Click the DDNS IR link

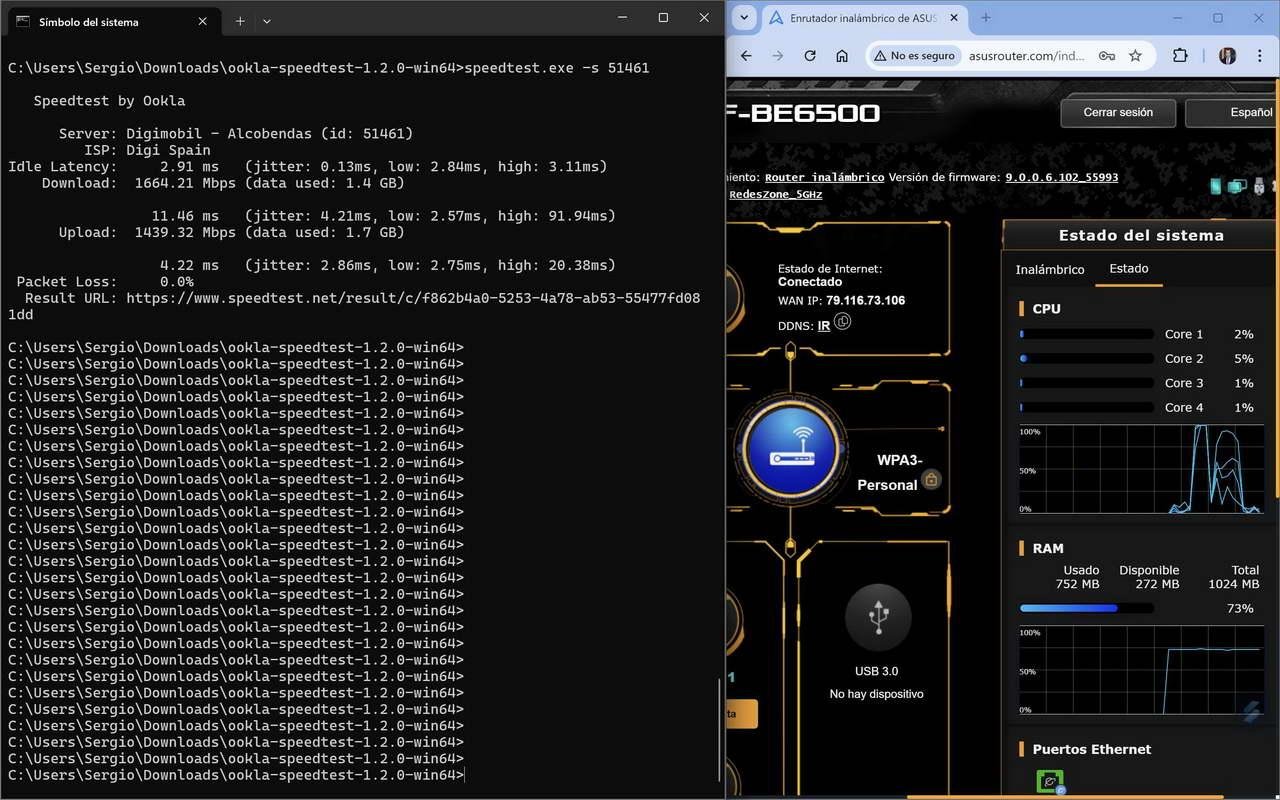tap(824, 325)
